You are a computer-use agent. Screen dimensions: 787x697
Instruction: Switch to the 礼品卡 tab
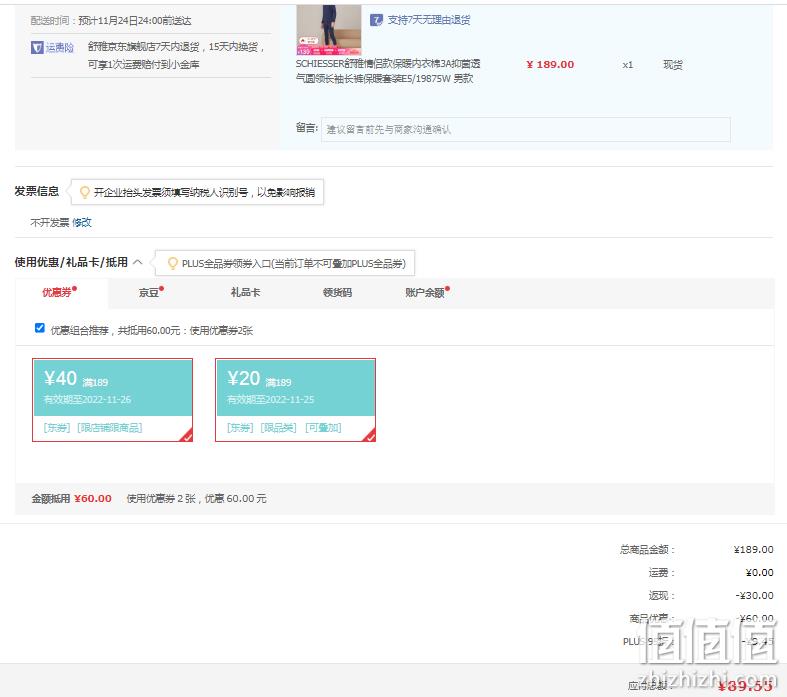[x=245, y=292]
